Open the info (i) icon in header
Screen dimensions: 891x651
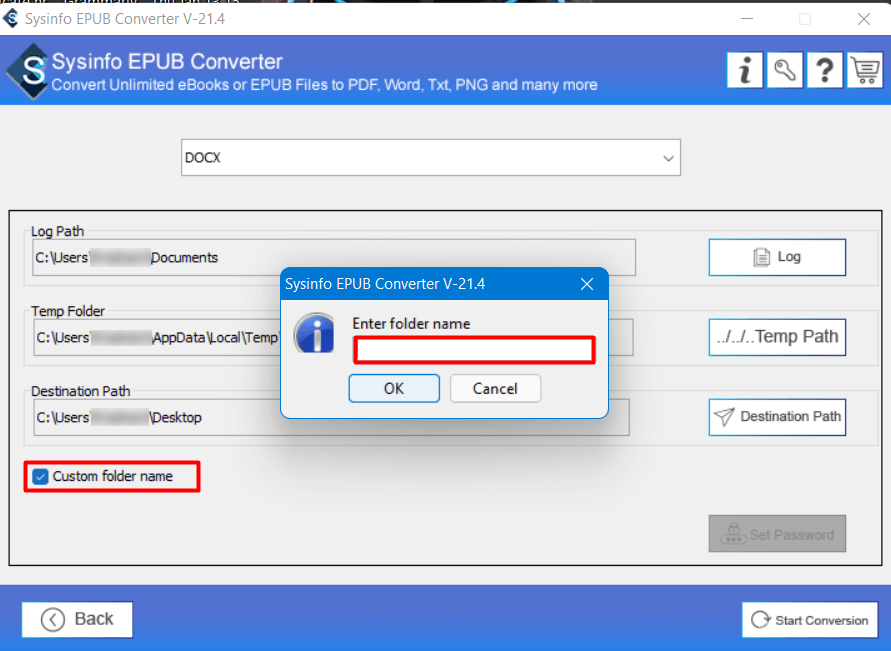[744, 70]
